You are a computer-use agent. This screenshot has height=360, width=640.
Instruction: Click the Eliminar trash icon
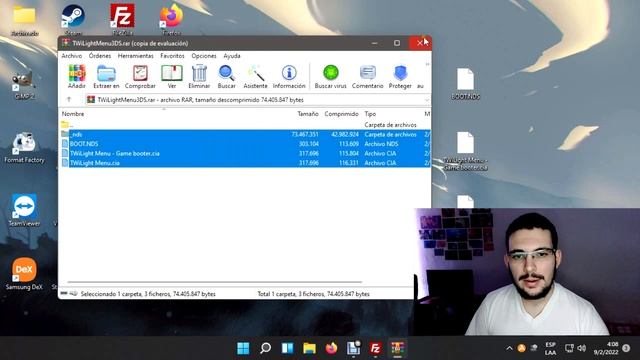click(x=199, y=77)
